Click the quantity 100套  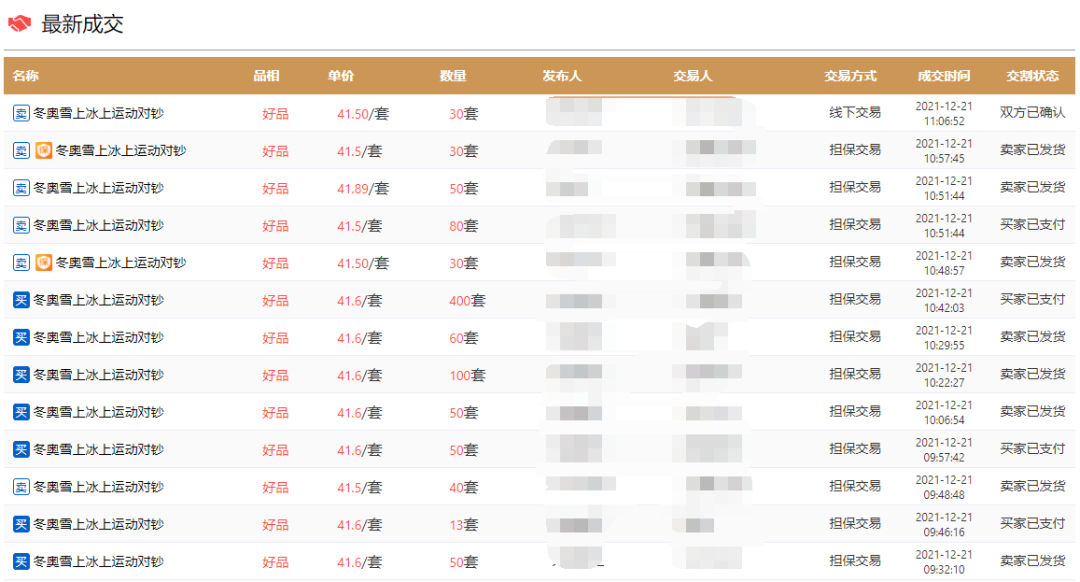(468, 375)
